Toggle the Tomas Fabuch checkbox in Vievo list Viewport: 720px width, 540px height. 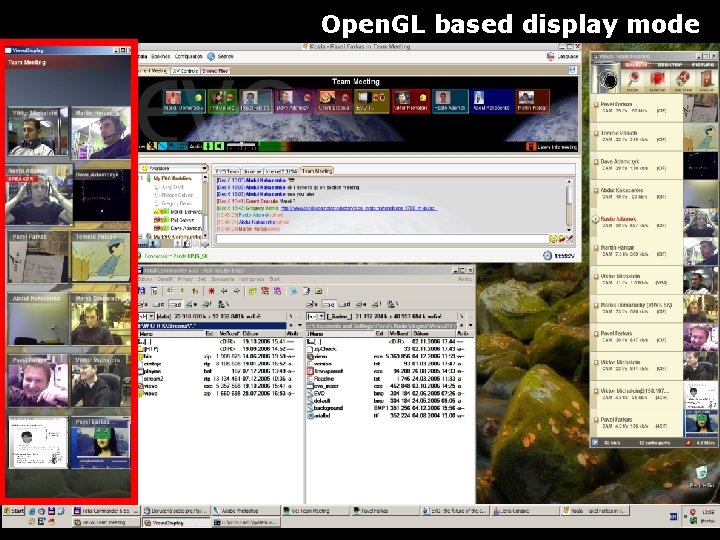pyautogui.click(x=596, y=133)
